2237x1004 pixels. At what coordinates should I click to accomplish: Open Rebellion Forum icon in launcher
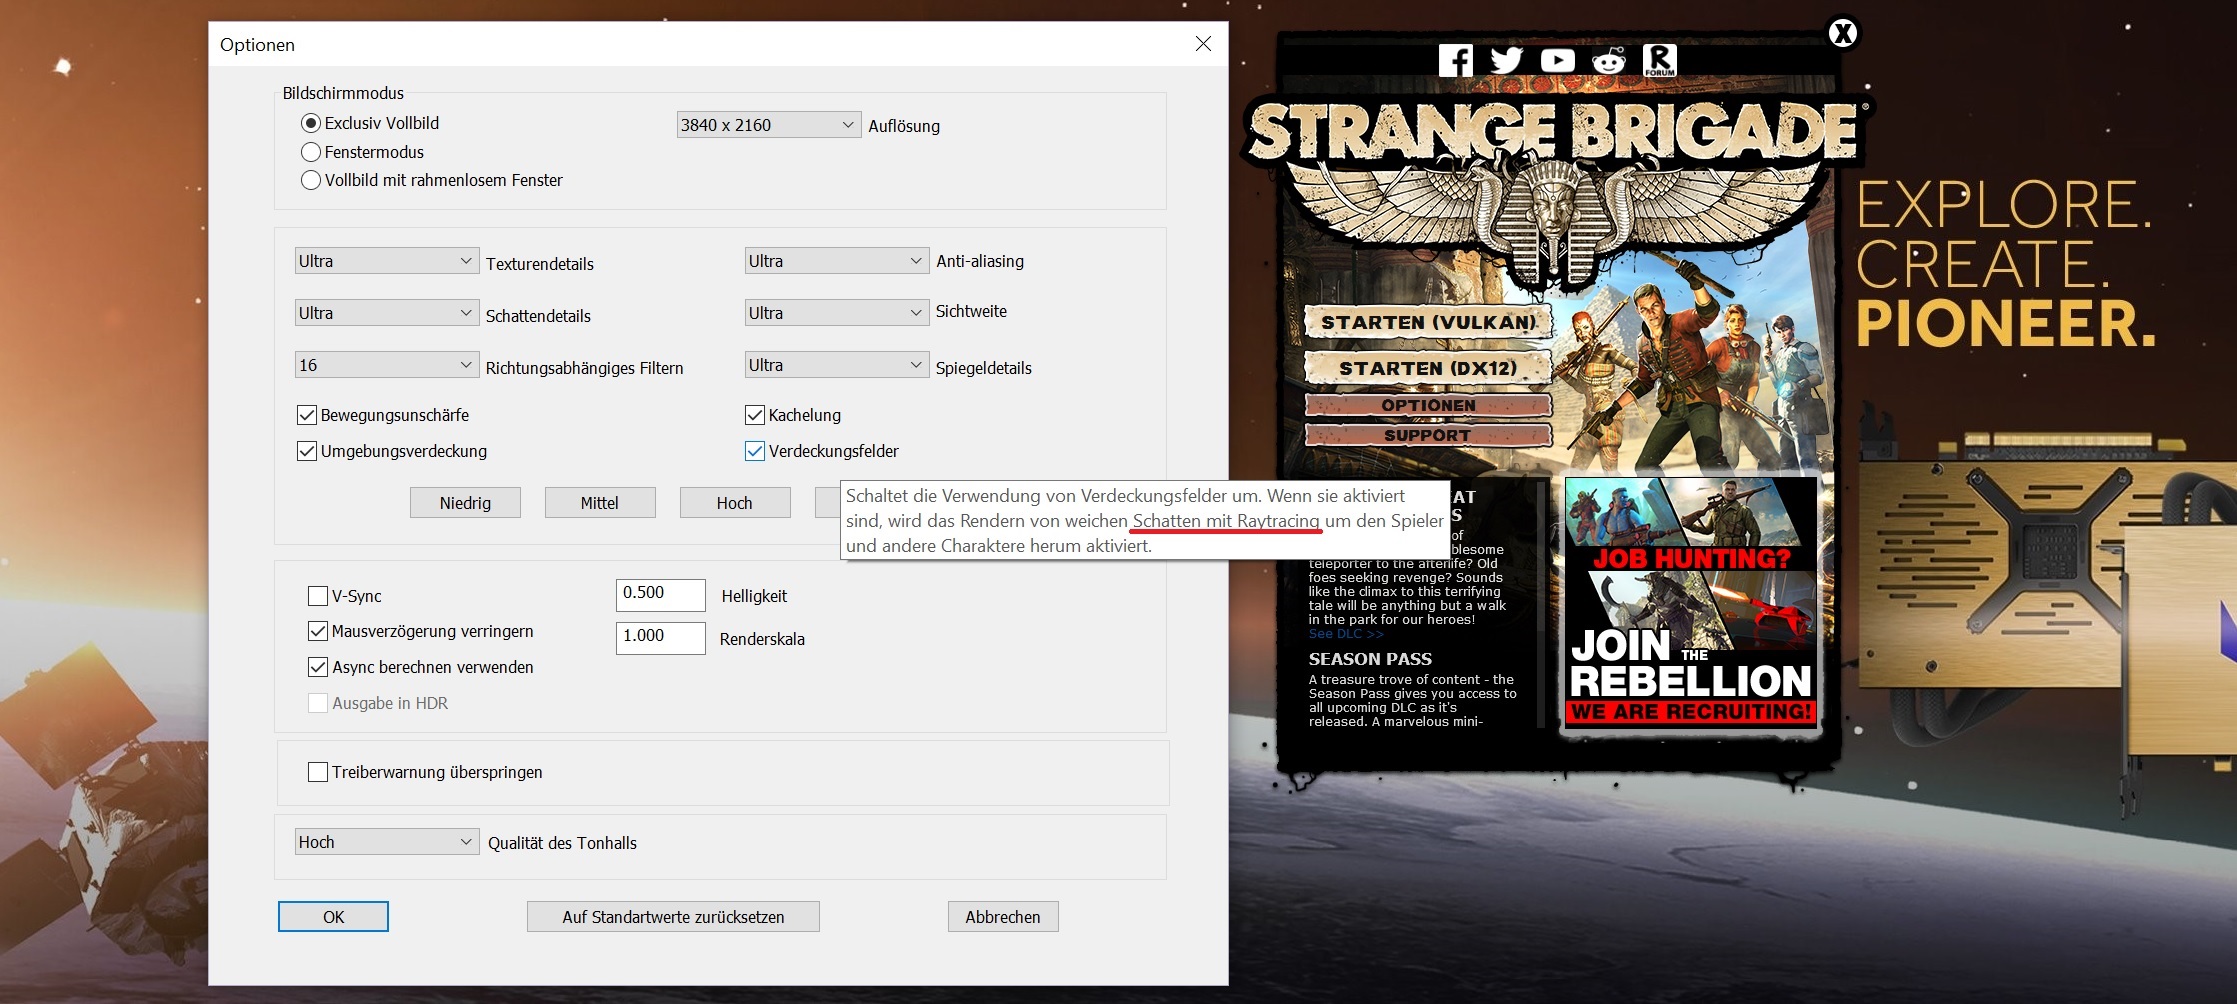coord(1660,61)
